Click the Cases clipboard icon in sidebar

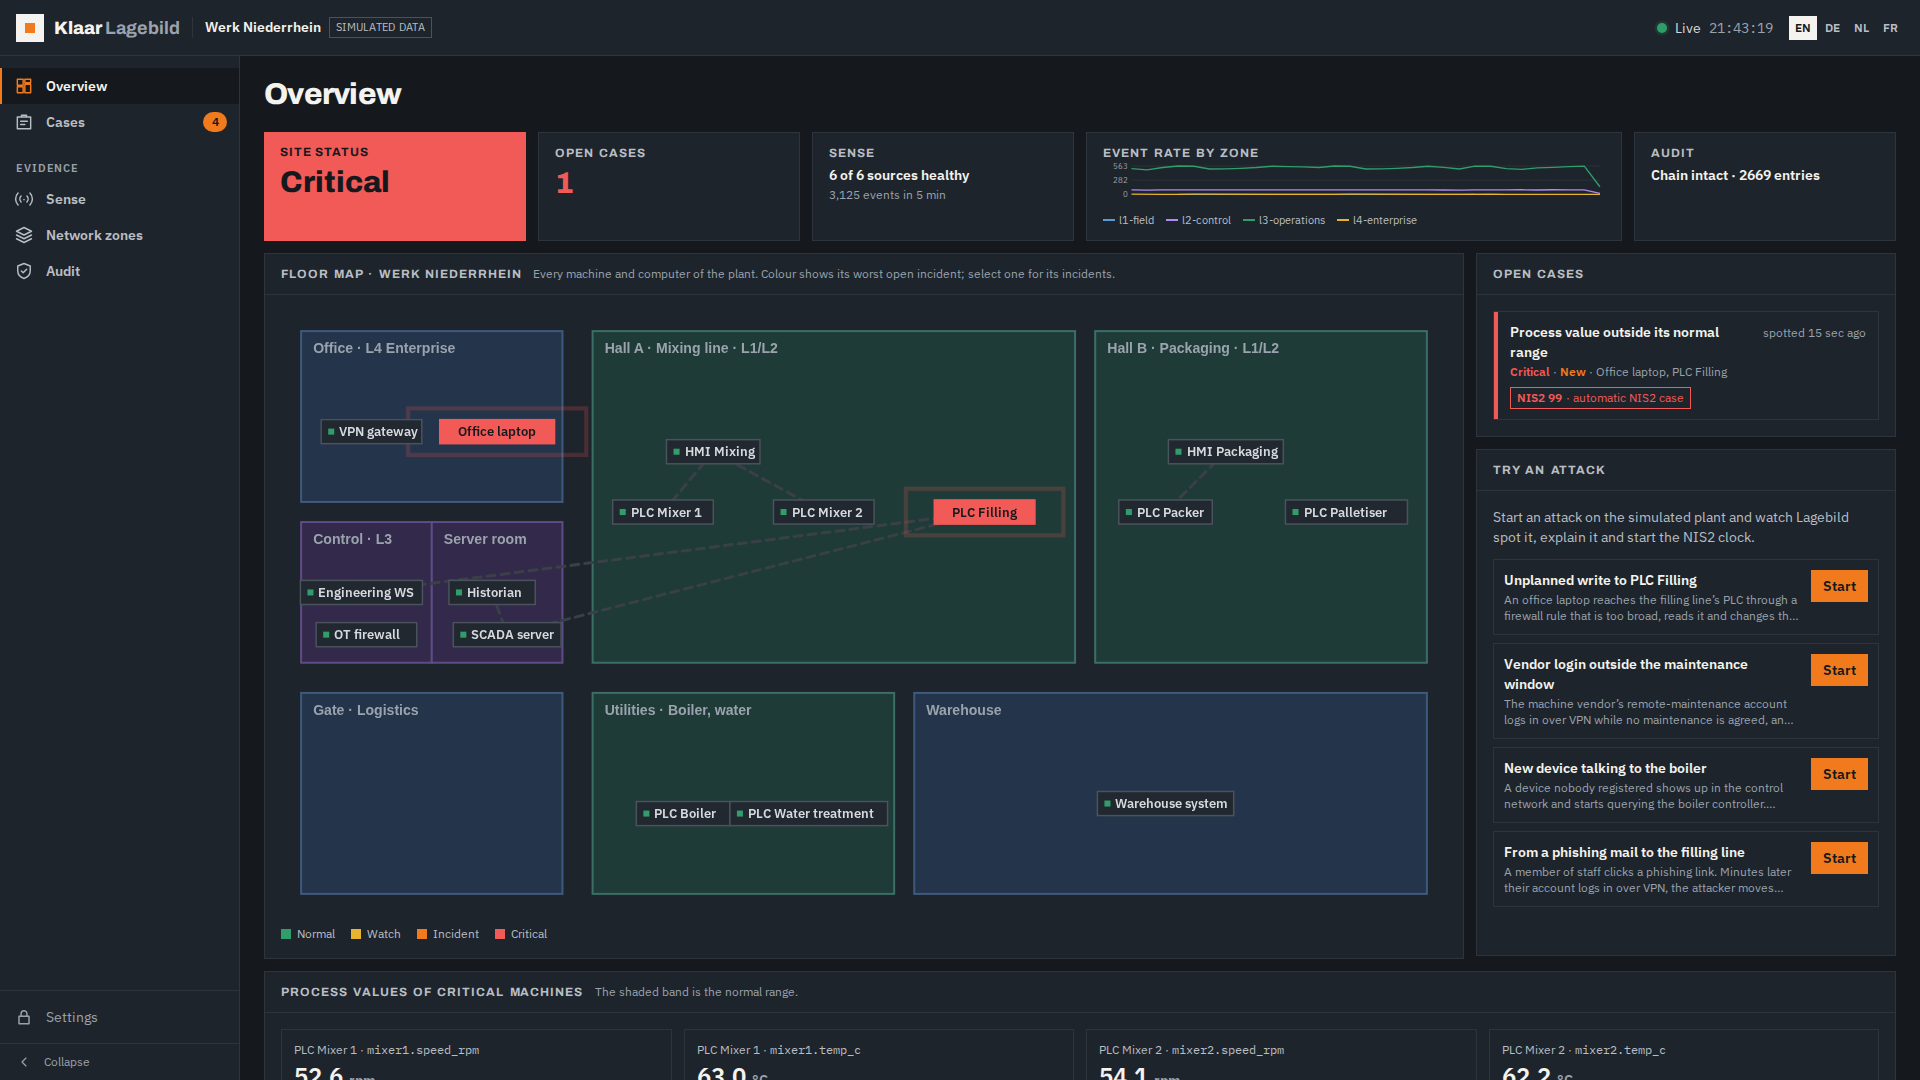pos(24,122)
